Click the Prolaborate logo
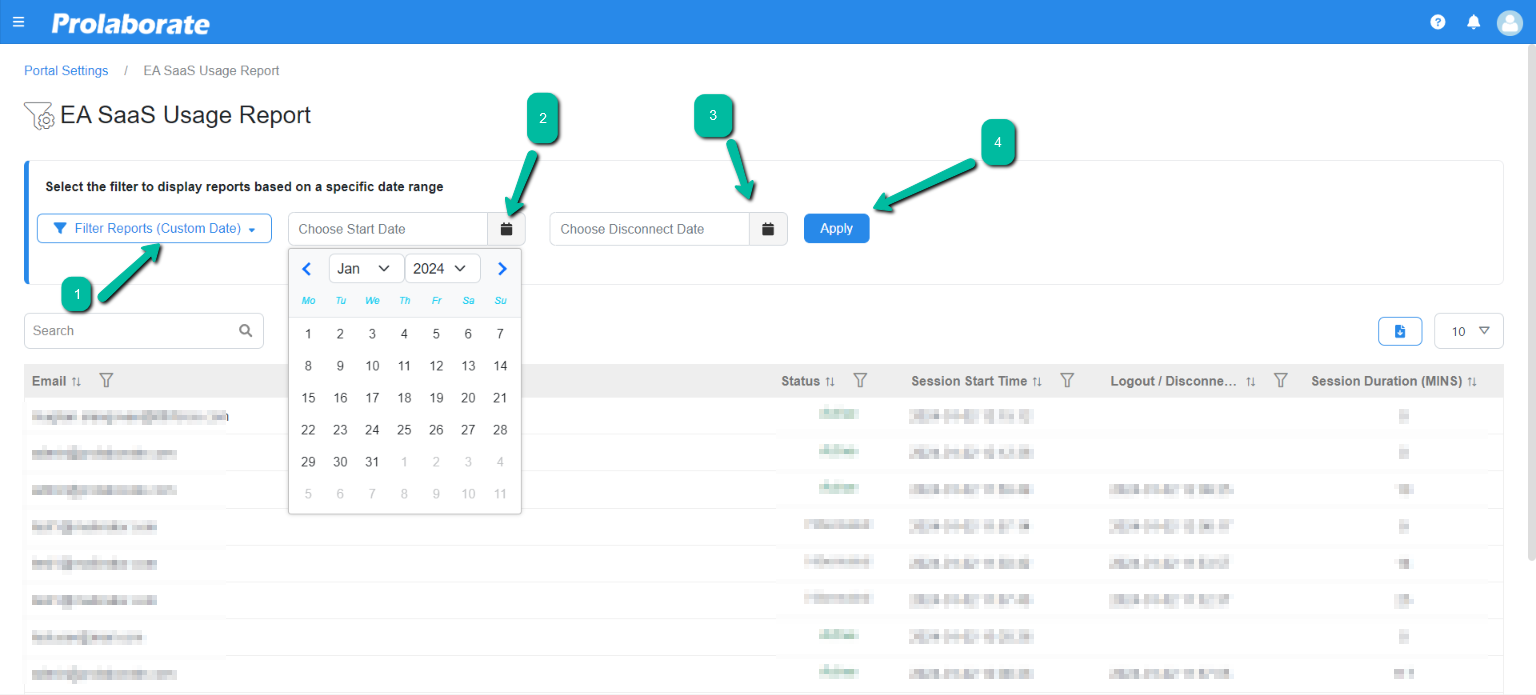The image size is (1536, 695). click(131, 23)
